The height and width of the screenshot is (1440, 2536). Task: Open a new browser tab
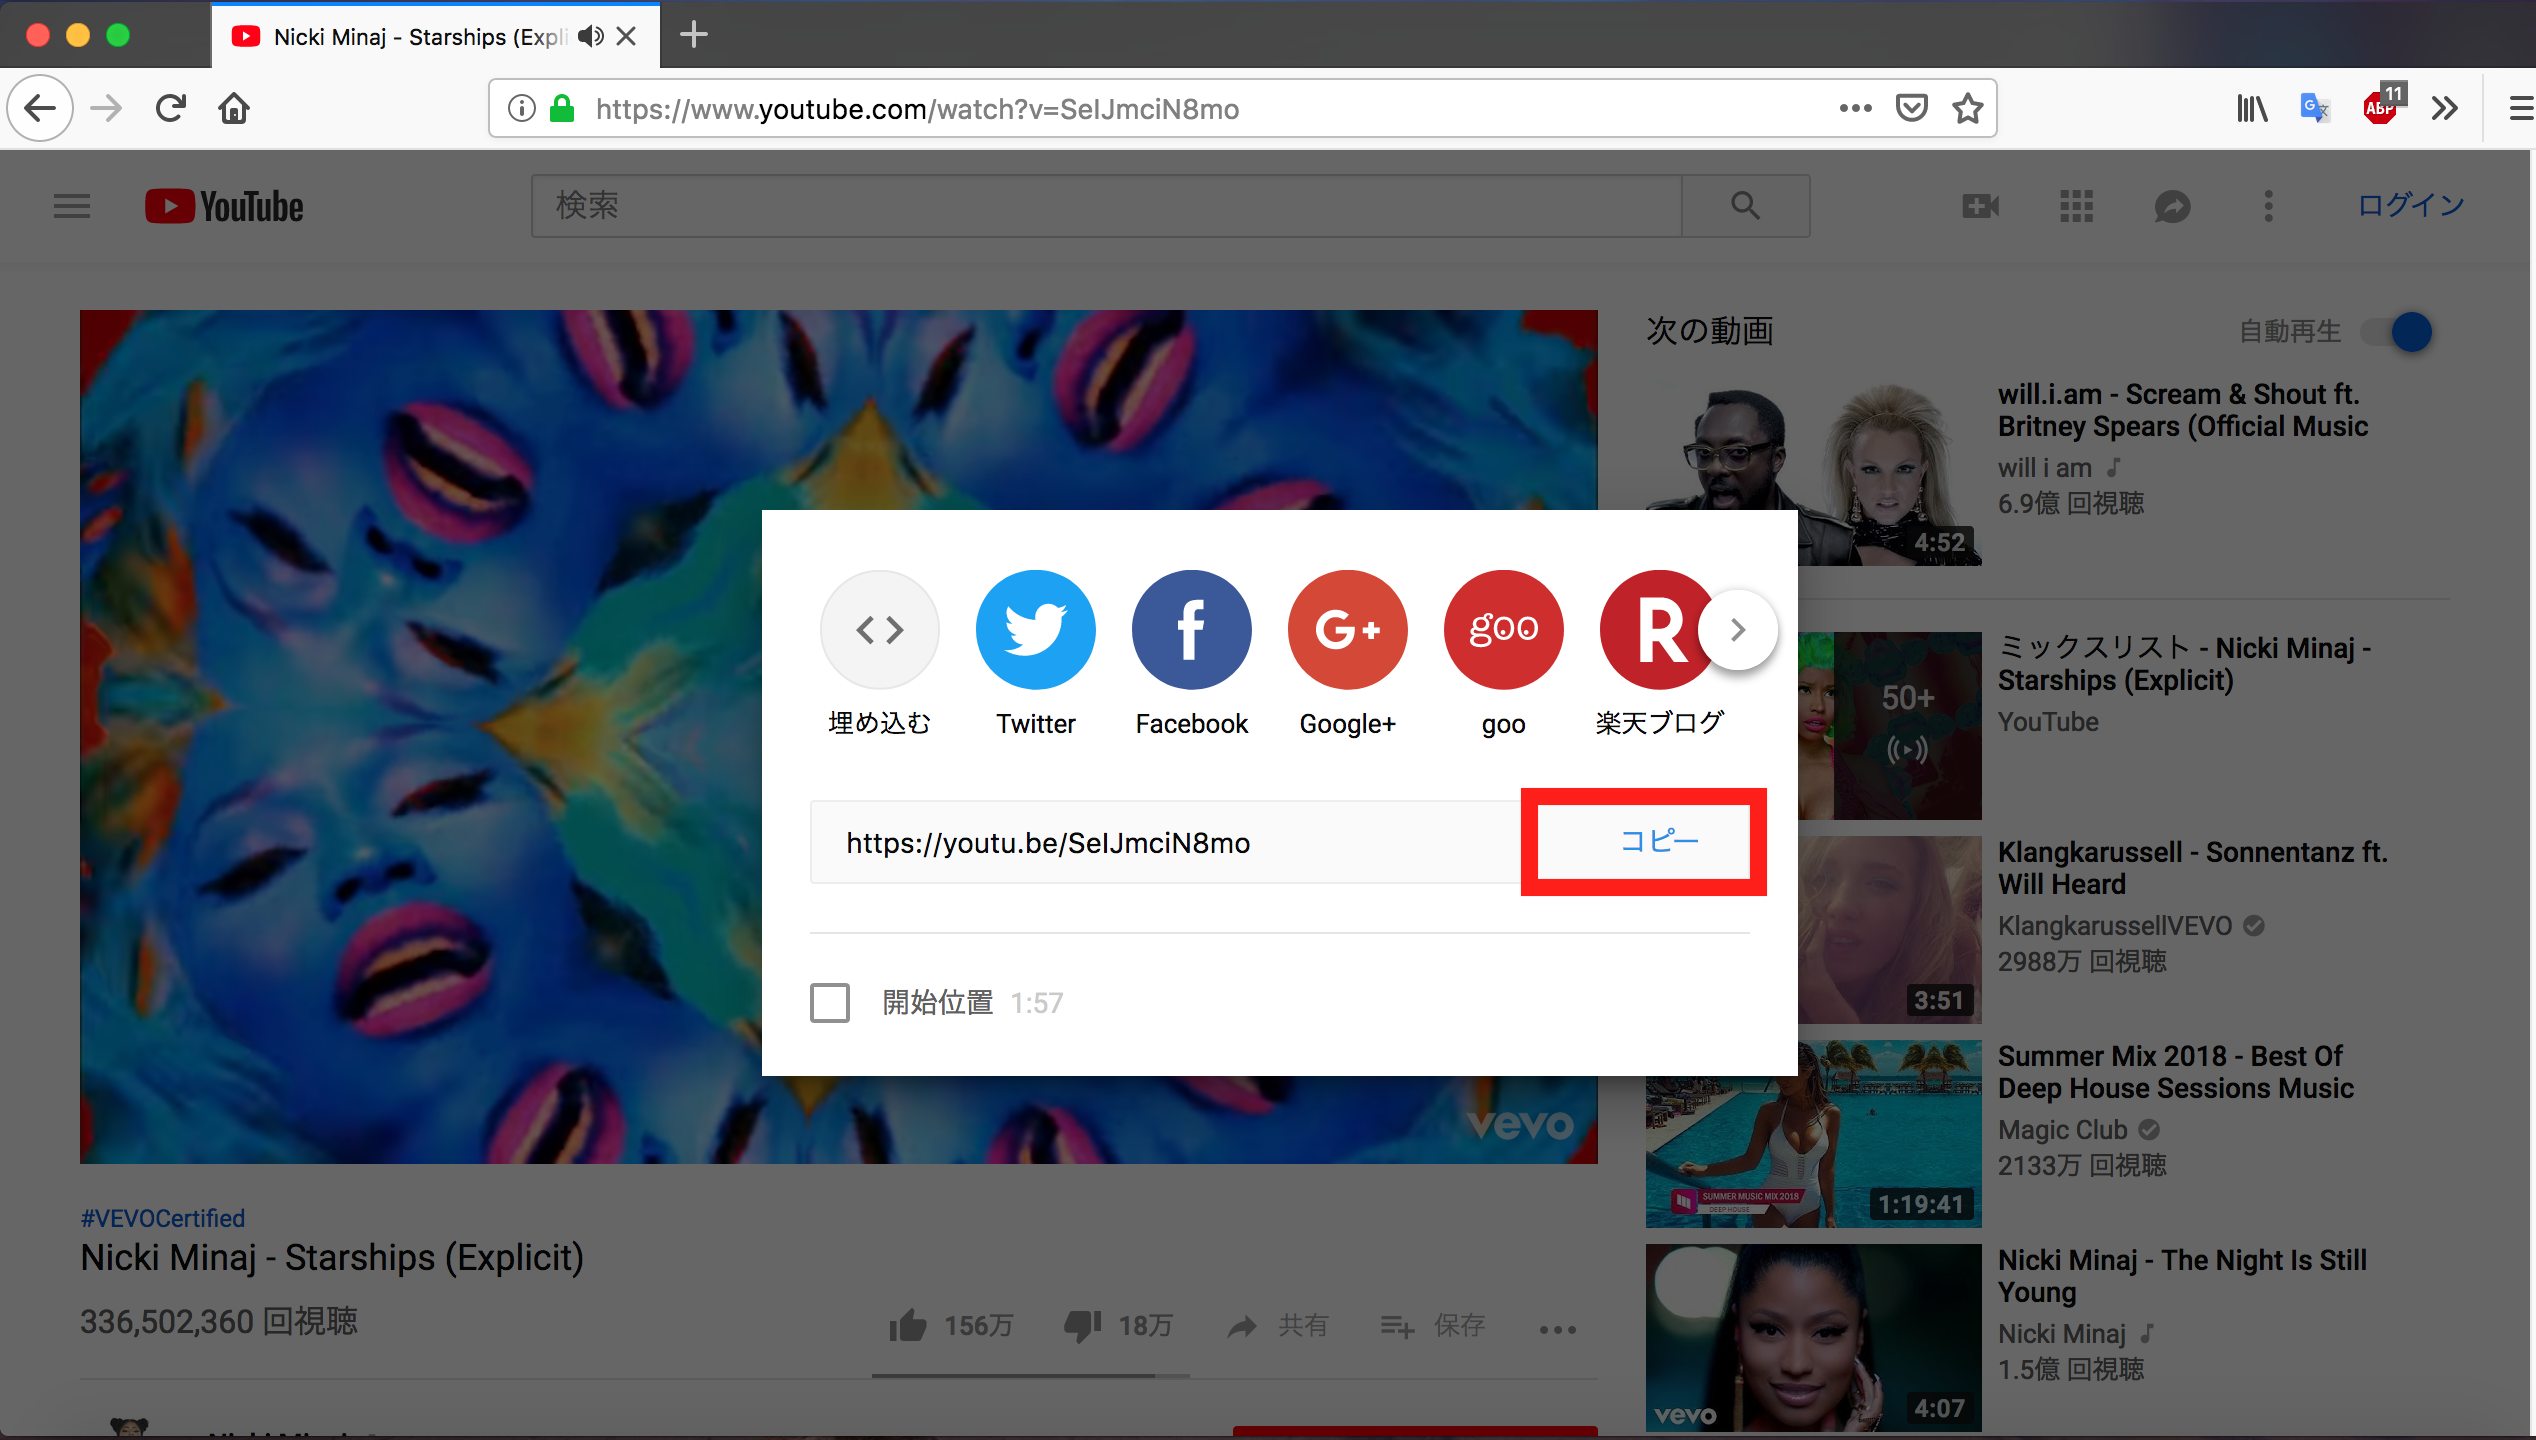point(693,36)
